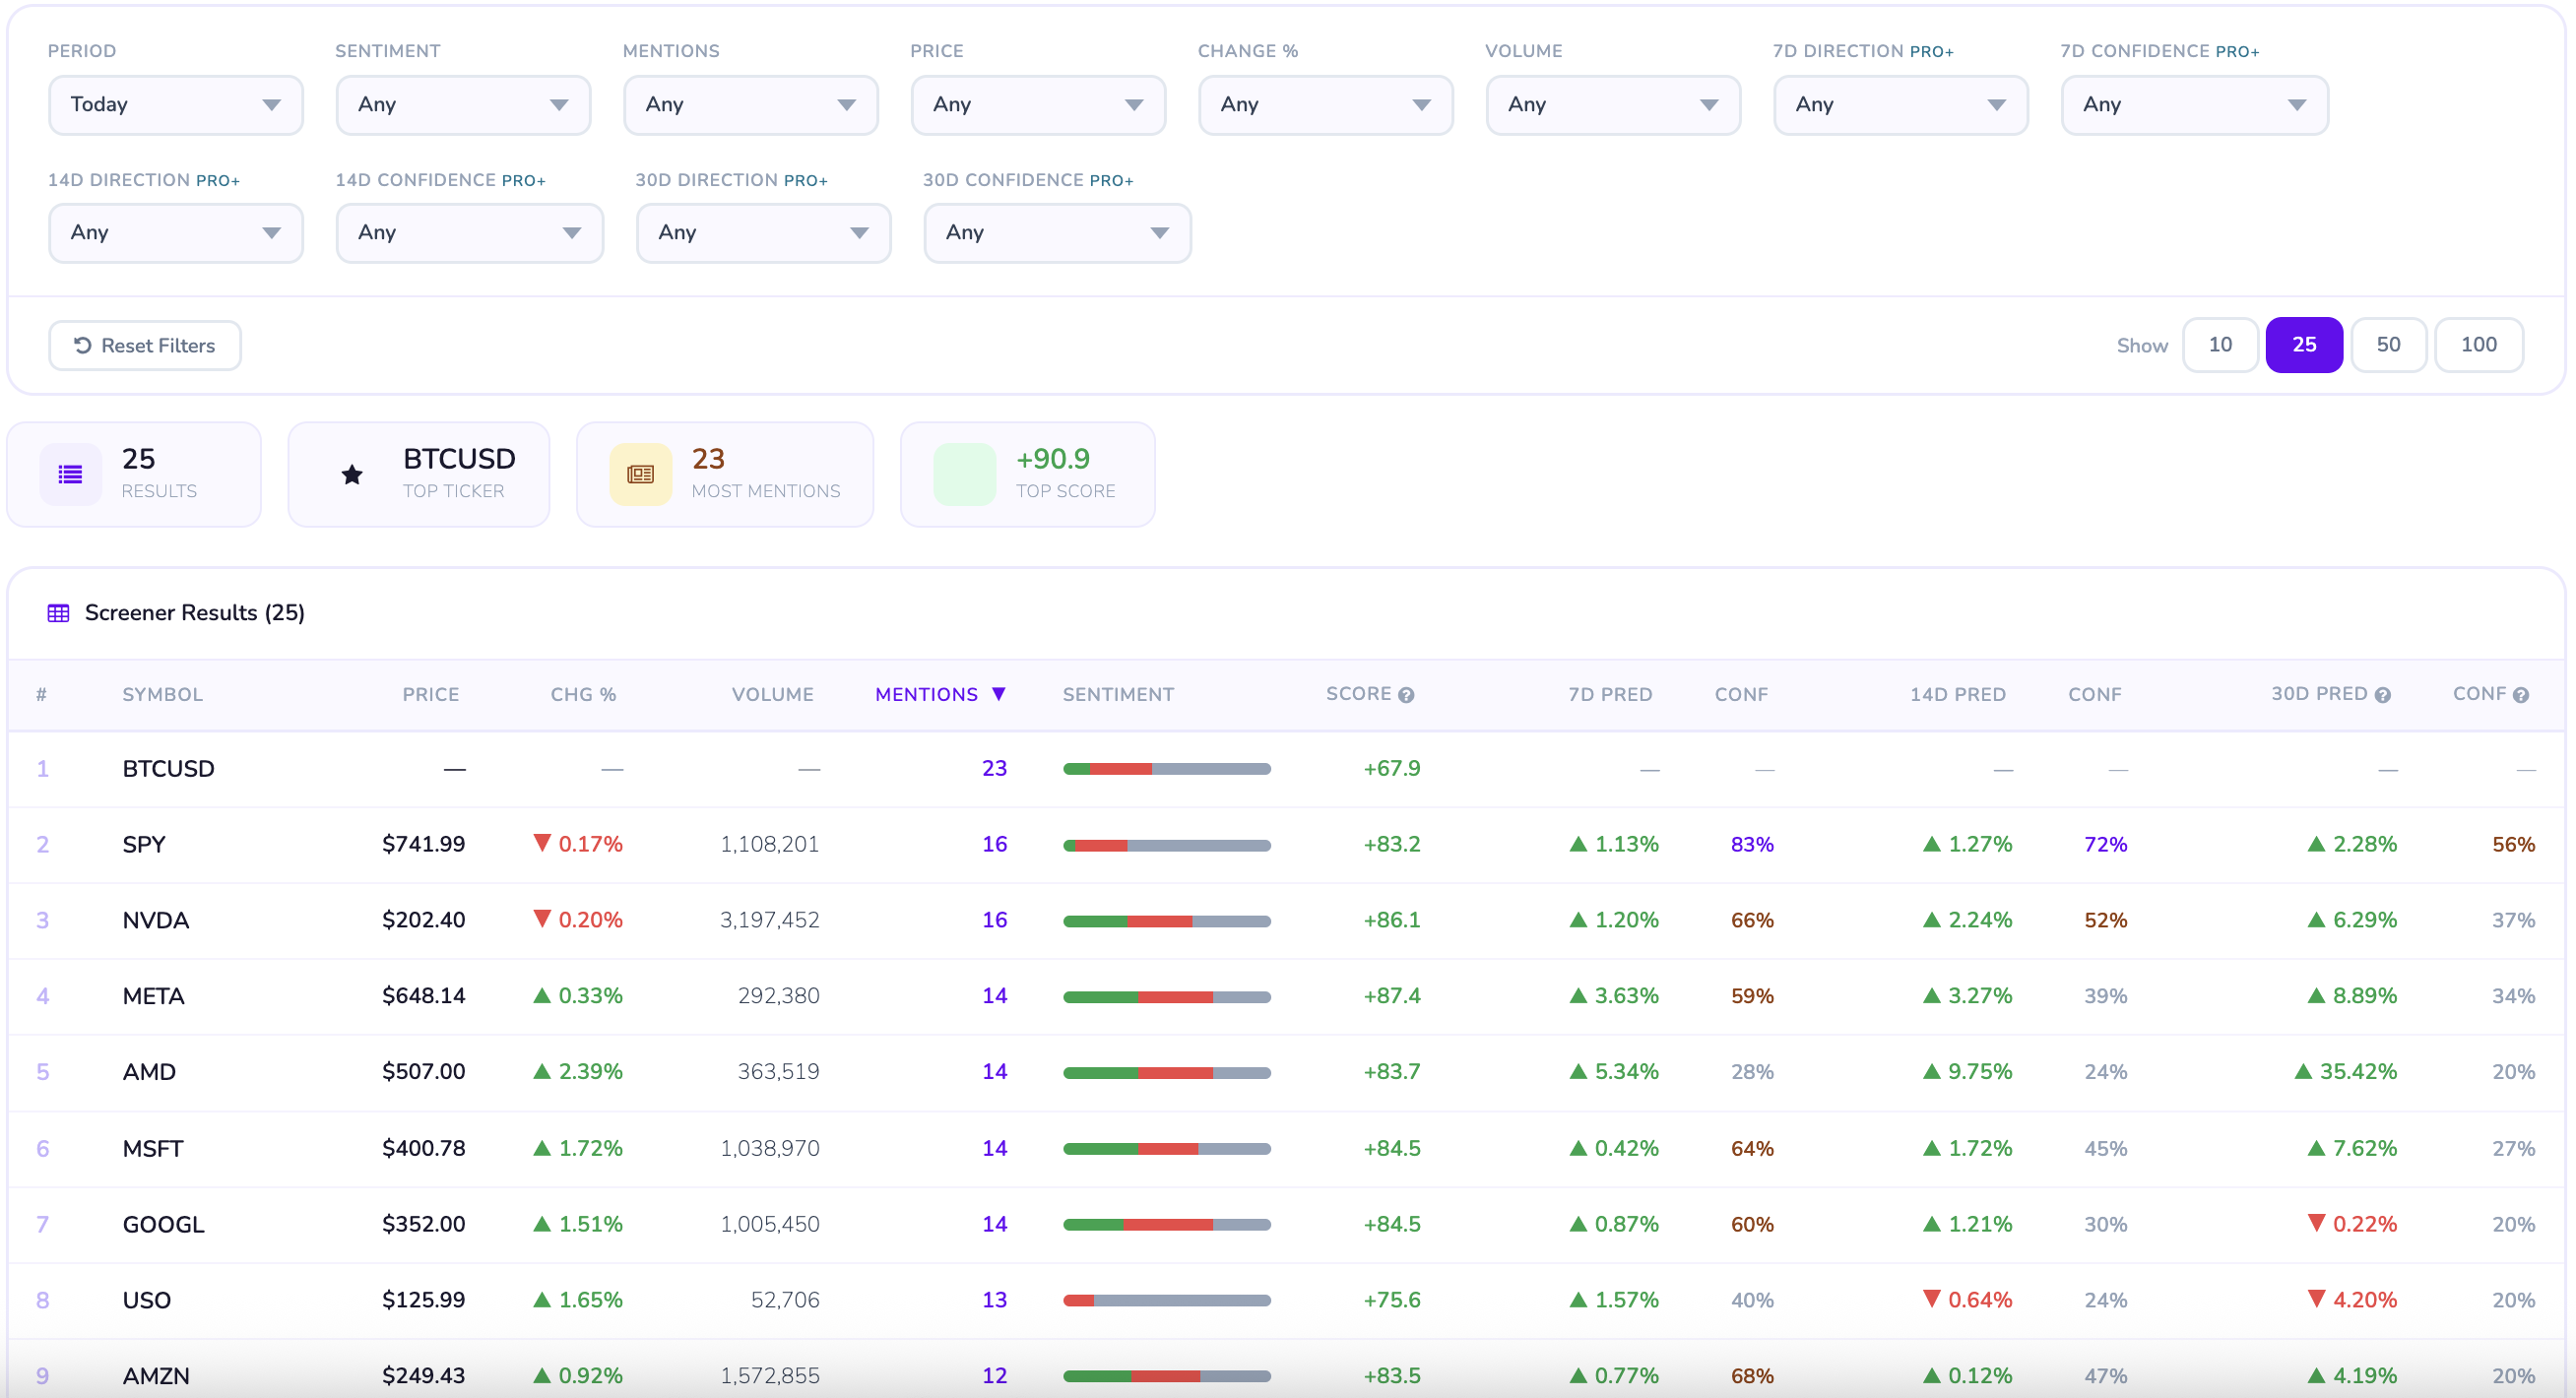The height and width of the screenshot is (1398, 2576).
Task: Open the Change % filter dropdown
Action: coord(1326,105)
